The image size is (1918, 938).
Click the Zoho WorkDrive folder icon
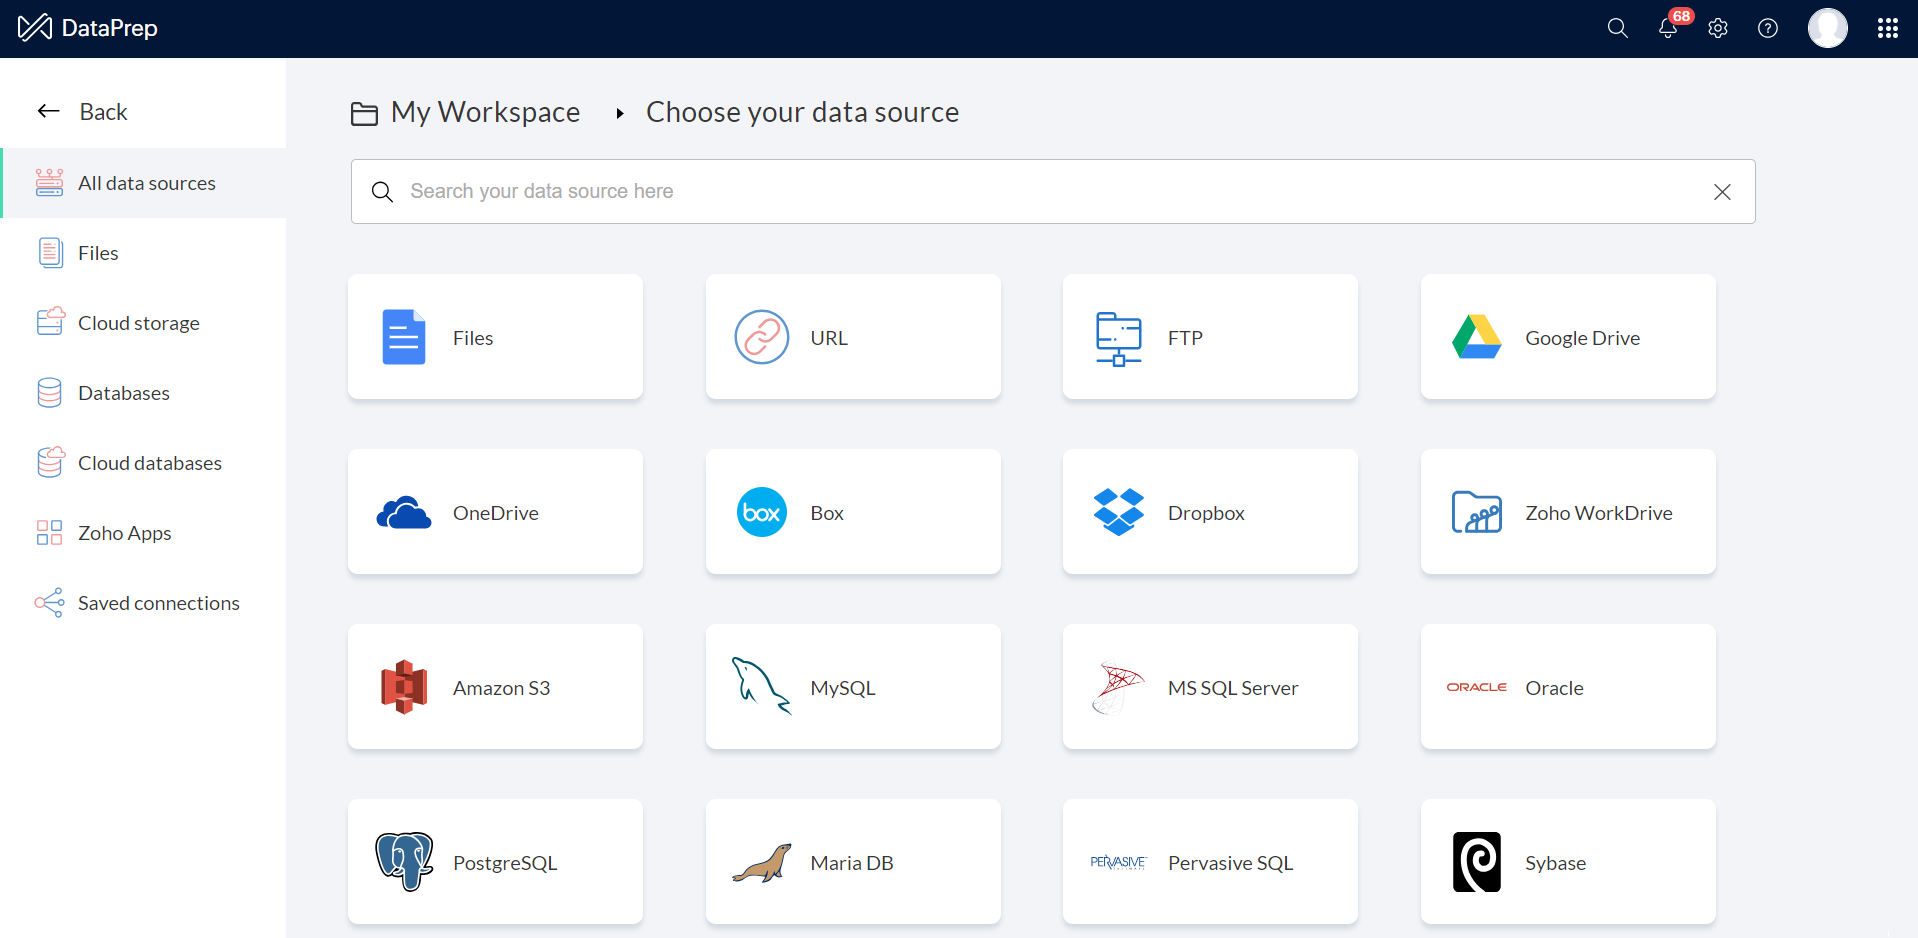tap(1477, 512)
